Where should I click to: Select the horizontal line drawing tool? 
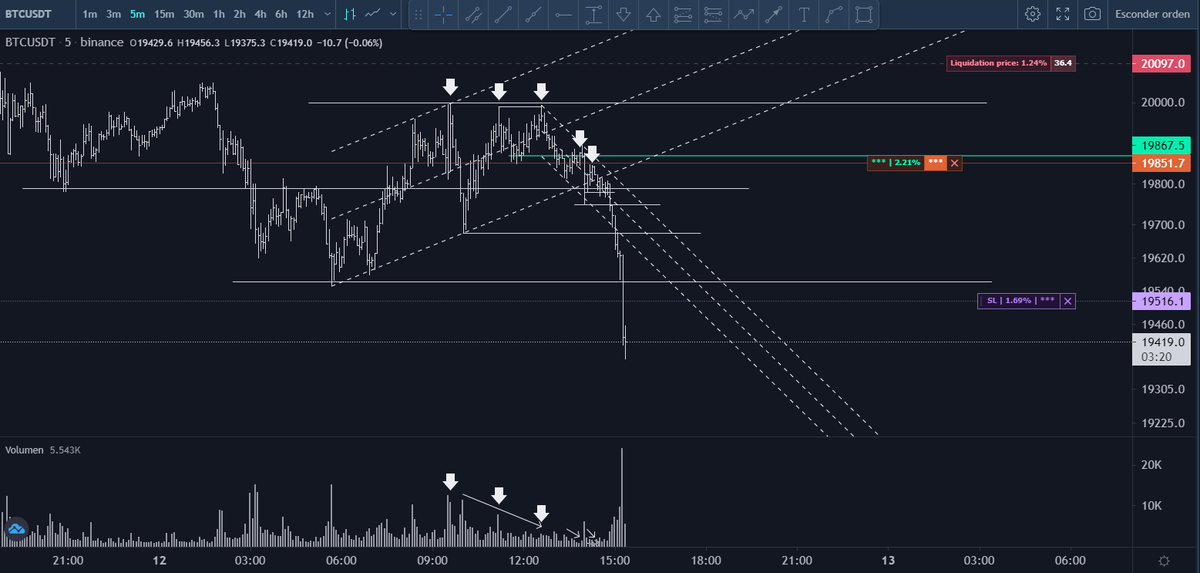(x=564, y=14)
